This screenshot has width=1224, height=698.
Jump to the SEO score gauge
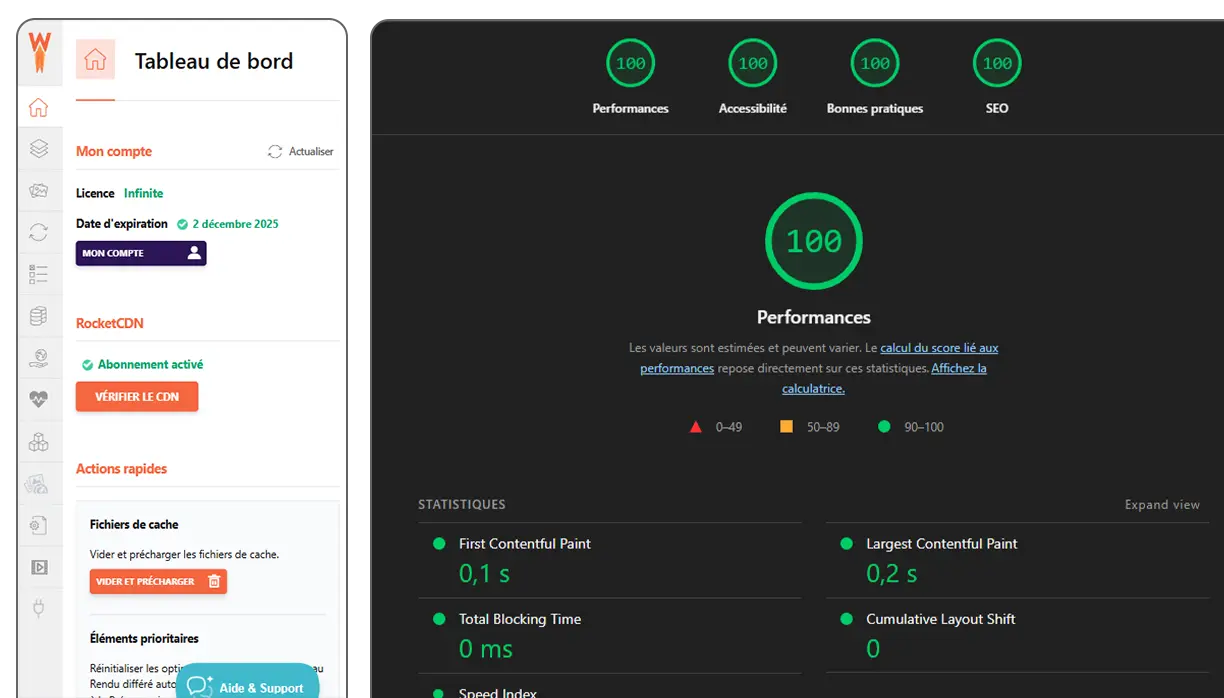tap(996, 64)
